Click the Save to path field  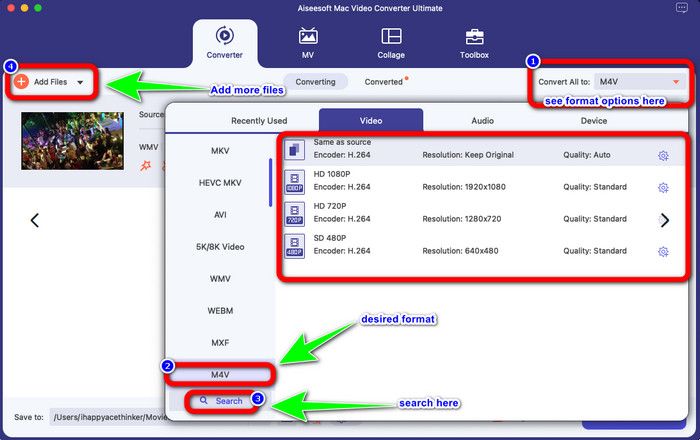(109, 417)
